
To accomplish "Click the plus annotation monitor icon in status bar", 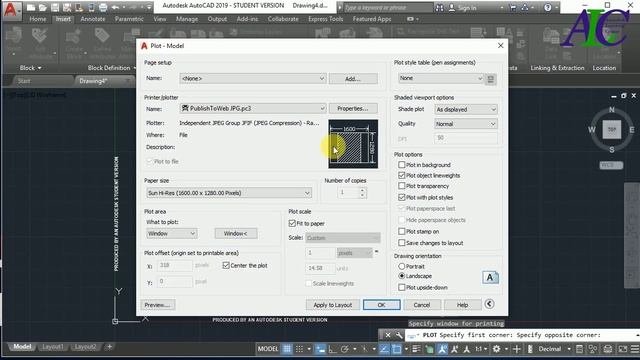I will pyautogui.click(x=517, y=349).
